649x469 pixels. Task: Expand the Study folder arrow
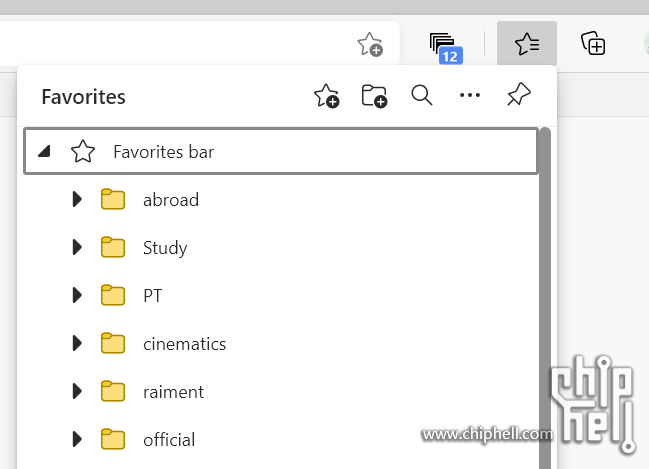tap(77, 247)
